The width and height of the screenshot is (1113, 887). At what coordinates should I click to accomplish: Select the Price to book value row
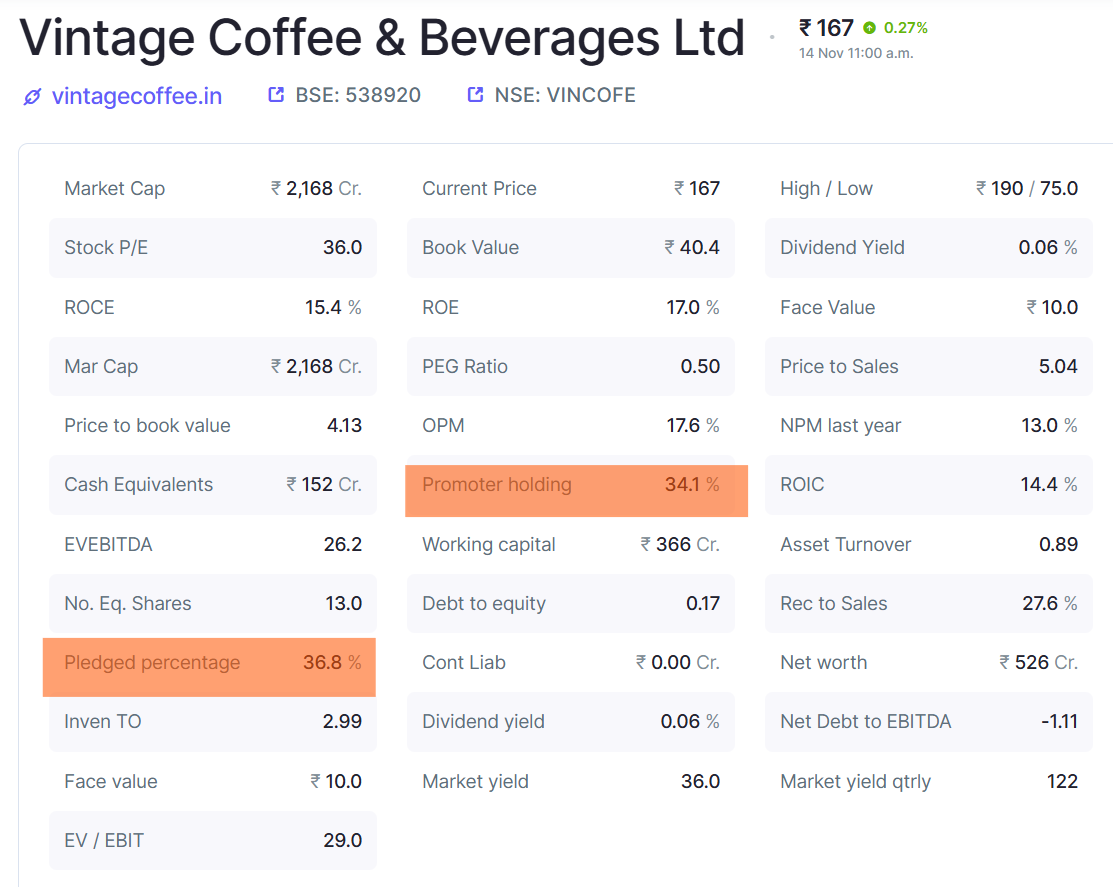pyautogui.click(x=213, y=426)
